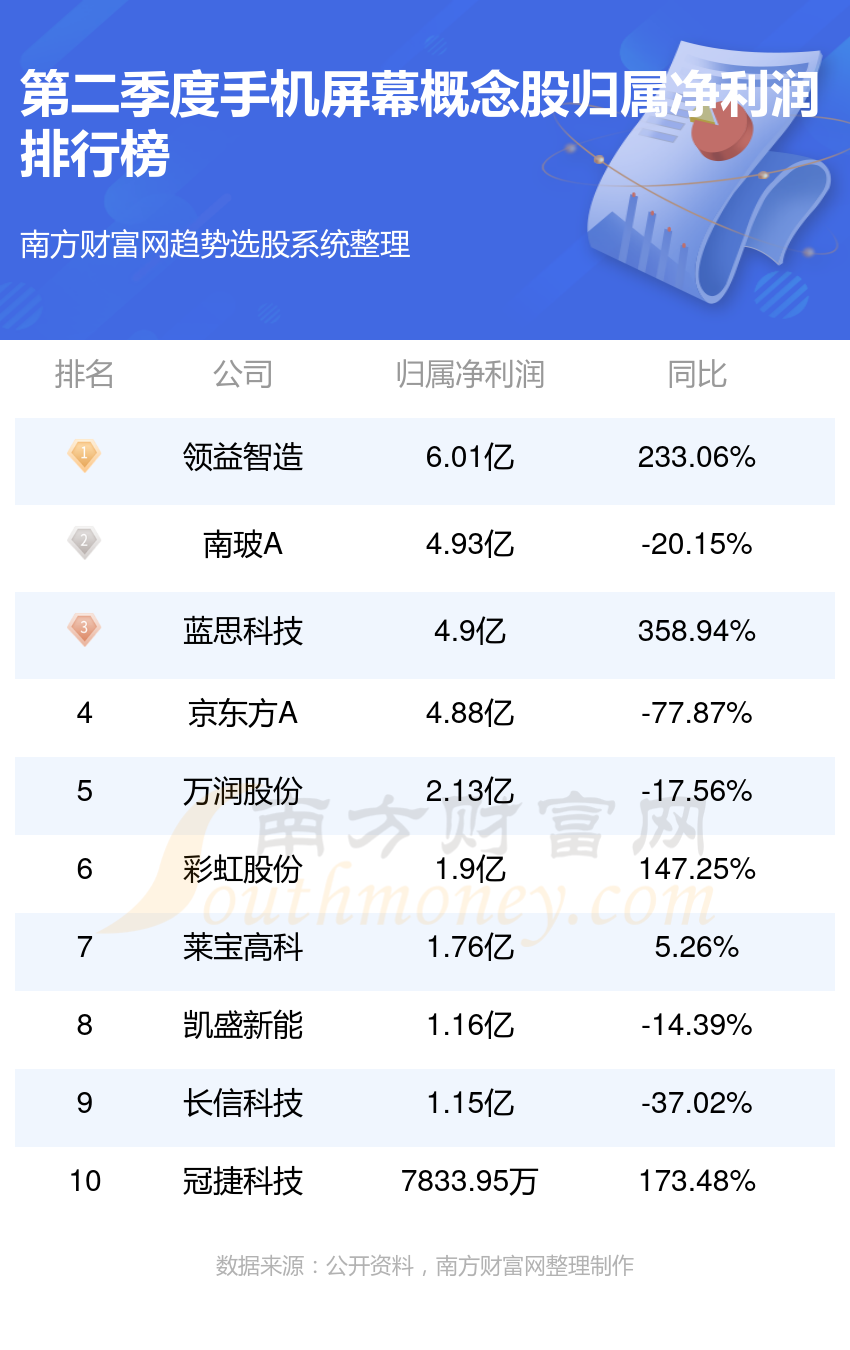Click on 京东方A company name
The height and width of the screenshot is (1350, 850).
pyautogui.click(x=243, y=713)
